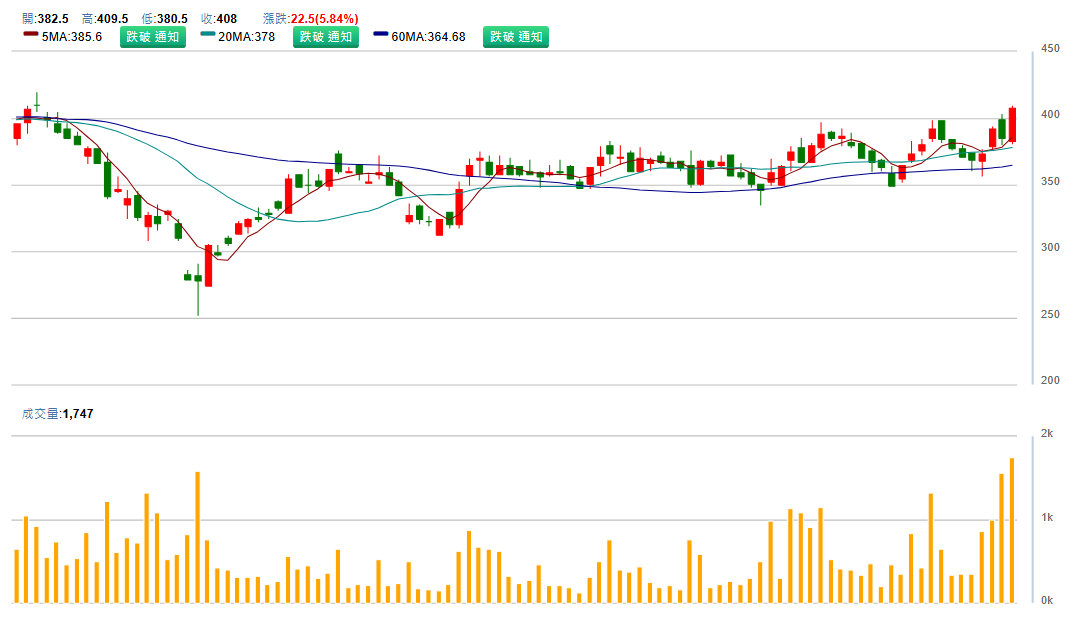Click the 450 label on price axis
The height and width of the screenshot is (621, 1073).
click(x=1050, y=48)
